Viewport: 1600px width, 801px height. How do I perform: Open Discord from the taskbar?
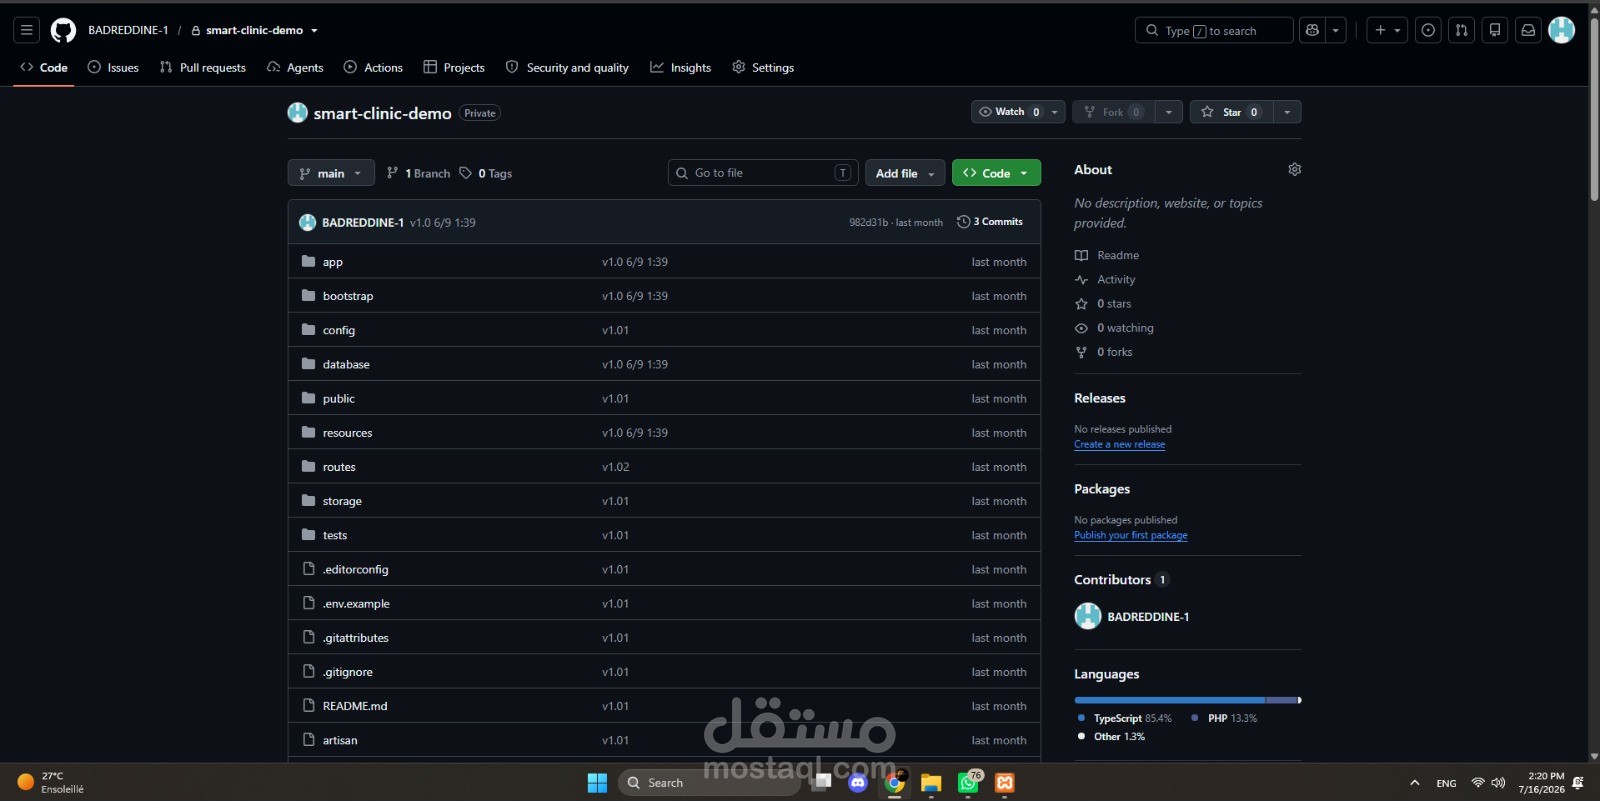[857, 783]
